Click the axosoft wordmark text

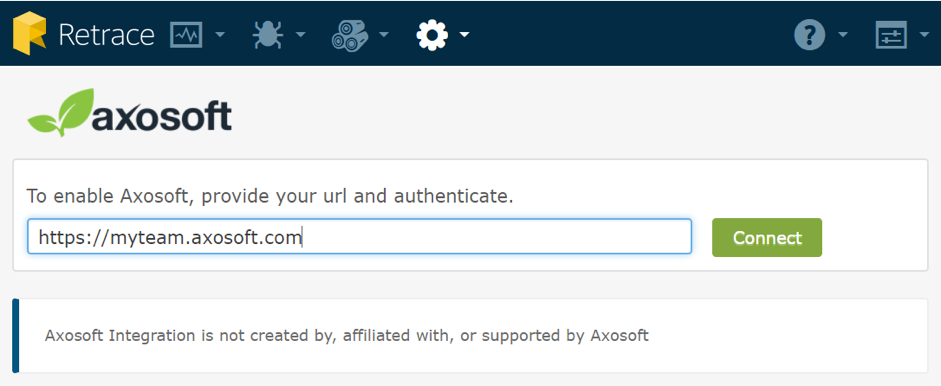161,116
